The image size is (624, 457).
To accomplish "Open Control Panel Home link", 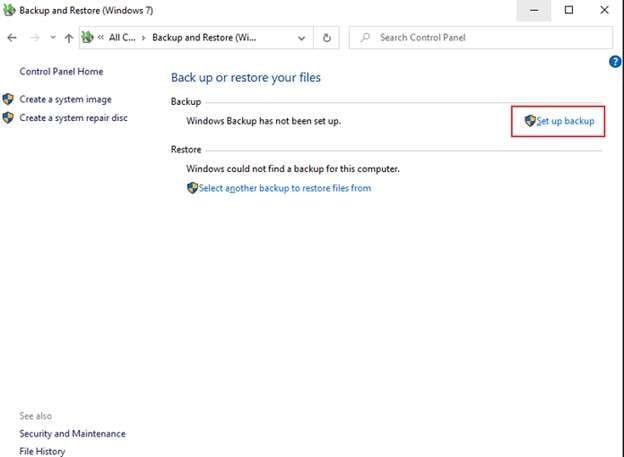I will click(61, 72).
